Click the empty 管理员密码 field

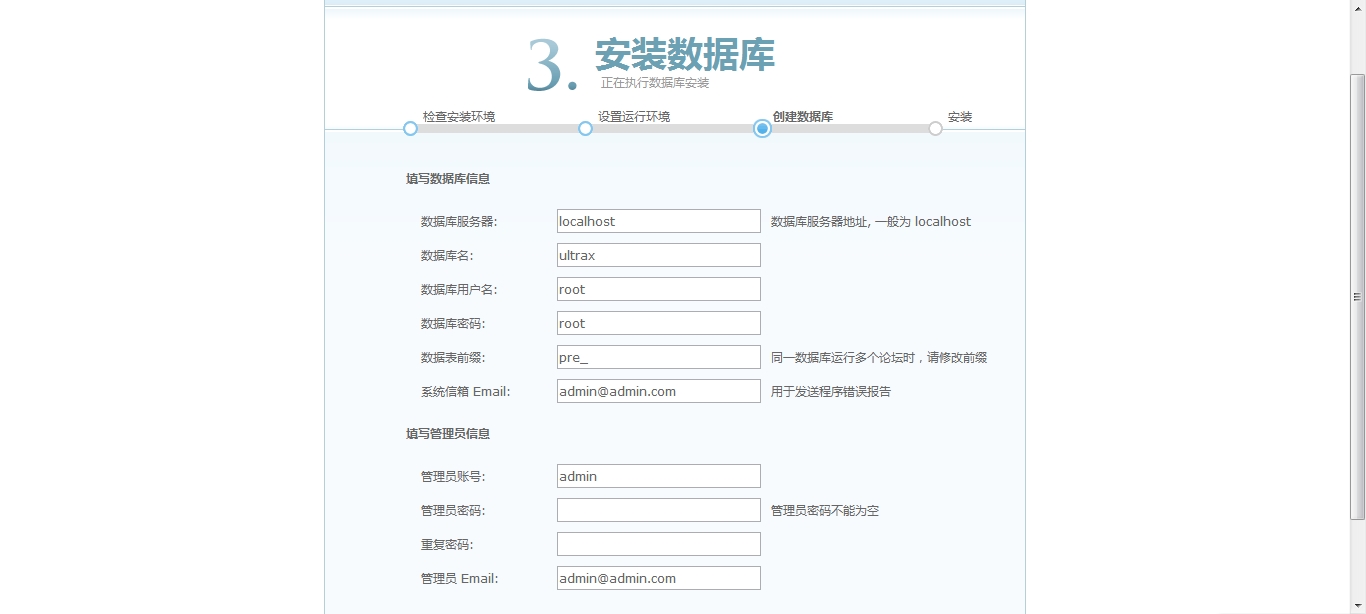pos(658,510)
